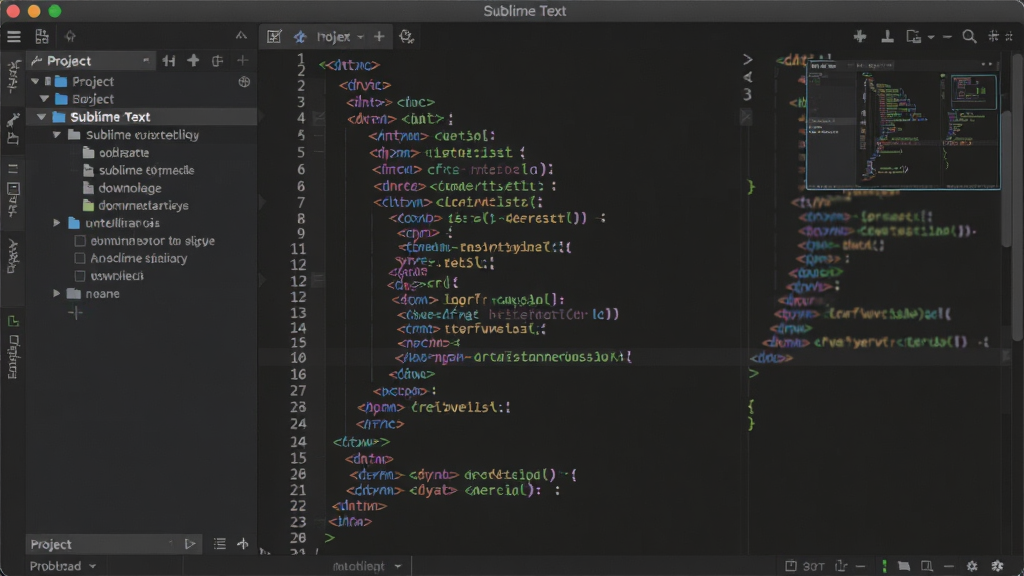Select the 'sublime eormecle' file in the tree
This screenshot has width=1024, height=576.
pos(146,170)
